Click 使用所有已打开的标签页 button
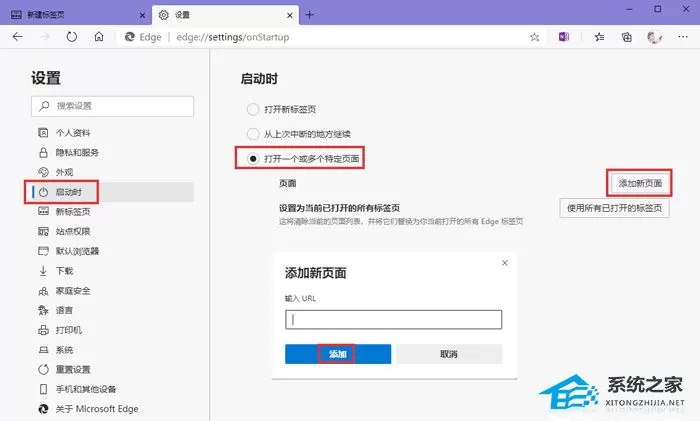This screenshot has height=421, width=700. (x=614, y=208)
